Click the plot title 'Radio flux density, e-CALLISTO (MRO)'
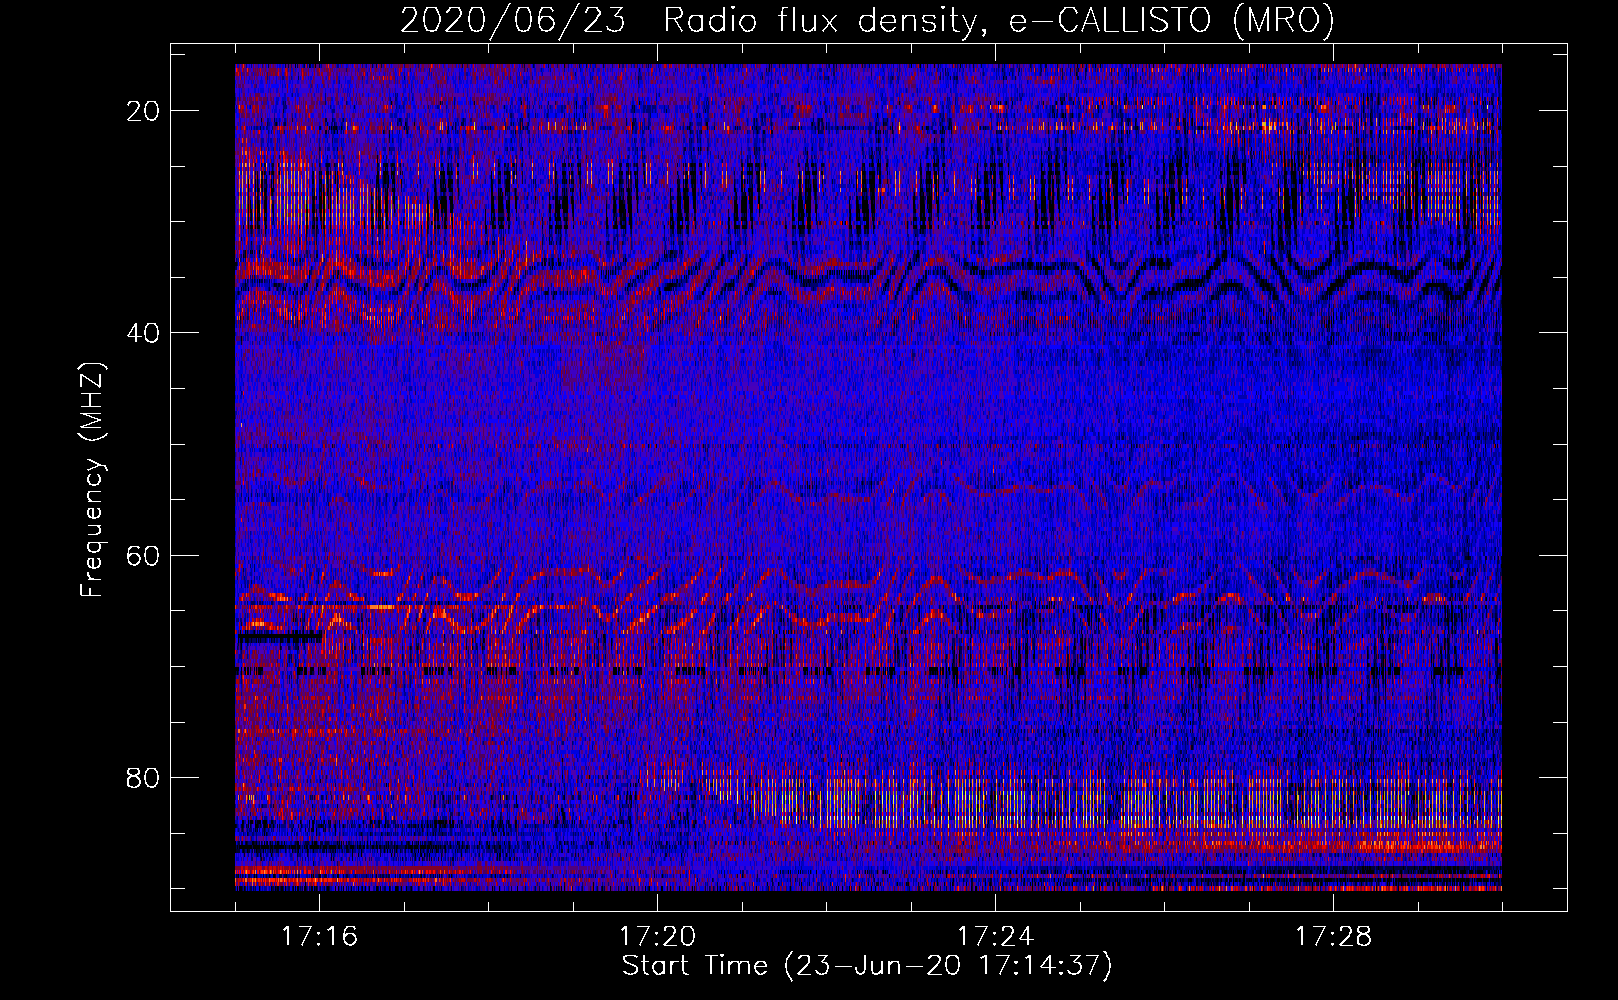This screenshot has width=1618, height=1000. pyautogui.click(x=999, y=20)
